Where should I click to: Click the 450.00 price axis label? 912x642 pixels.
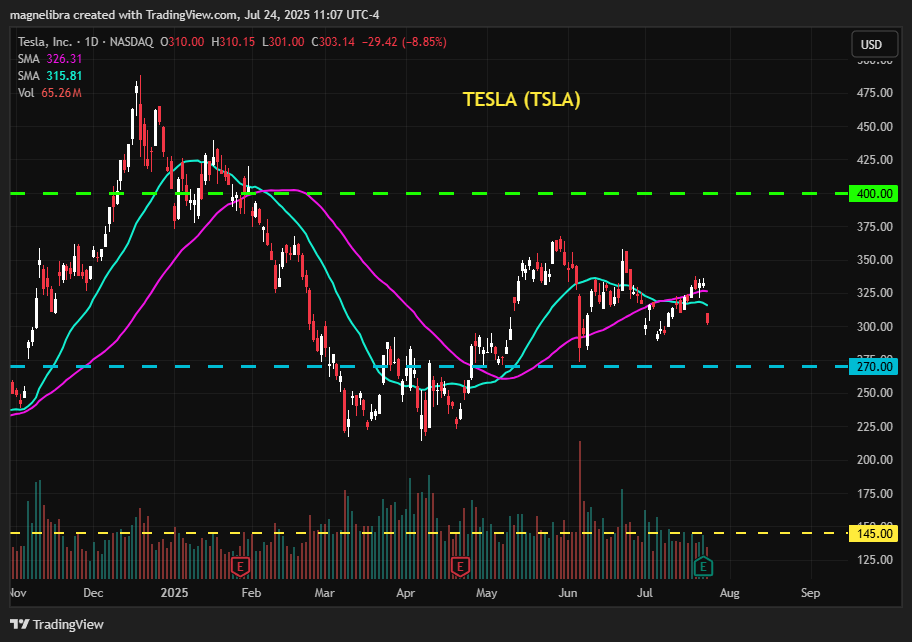click(874, 126)
